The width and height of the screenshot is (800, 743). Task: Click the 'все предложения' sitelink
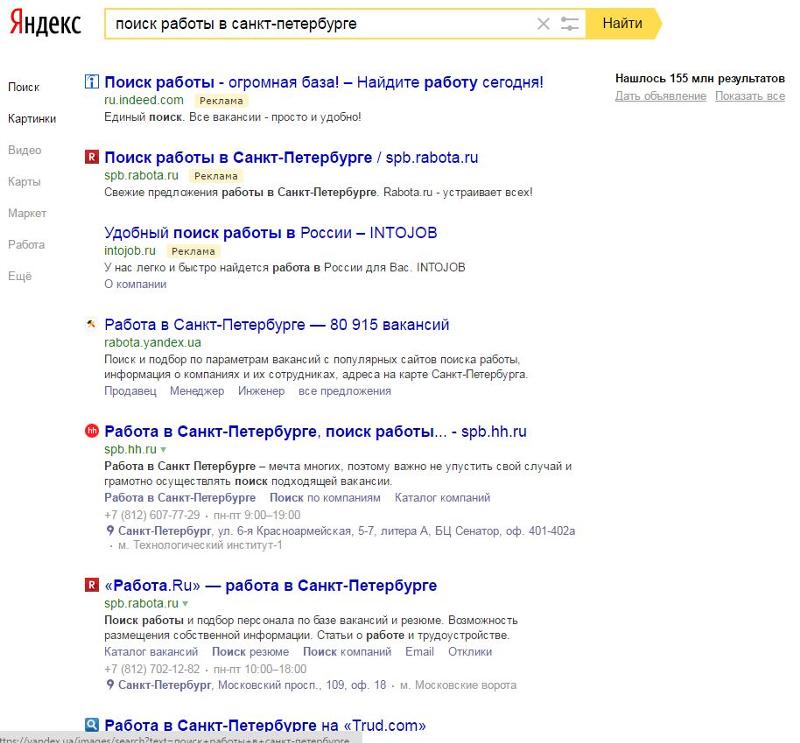345,391
